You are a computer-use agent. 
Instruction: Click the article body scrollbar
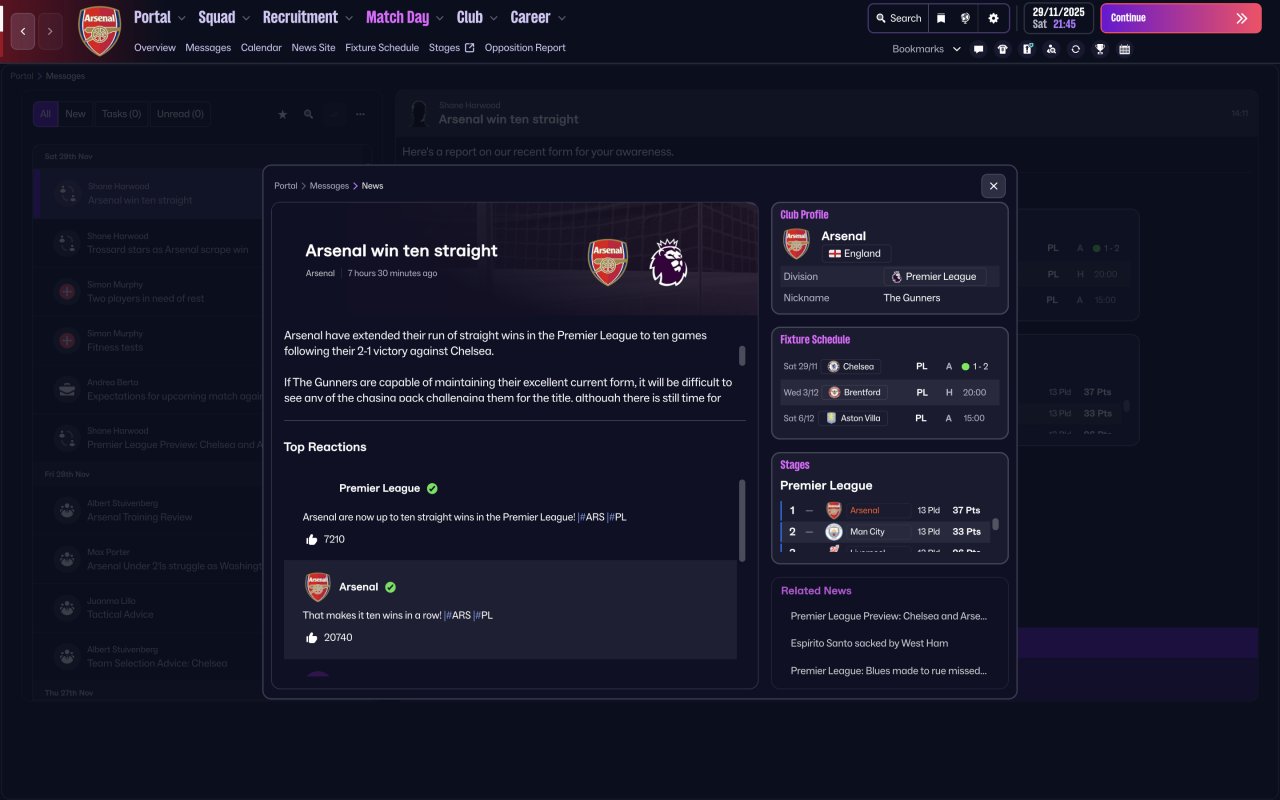pyautogui.click(x=742, y=356)
